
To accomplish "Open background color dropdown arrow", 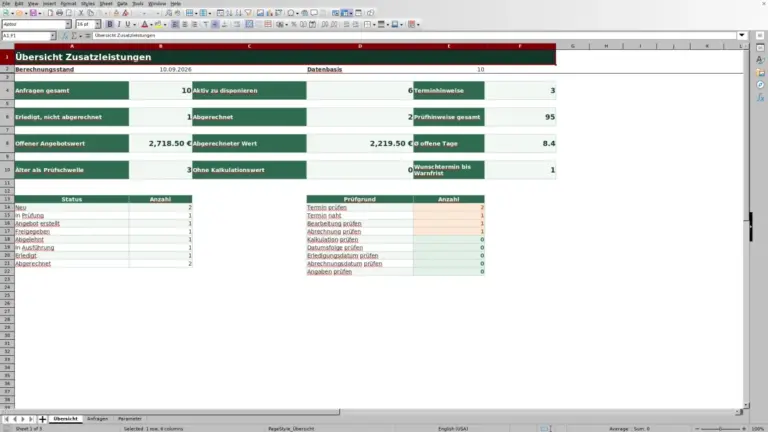I will pos(402,24).
